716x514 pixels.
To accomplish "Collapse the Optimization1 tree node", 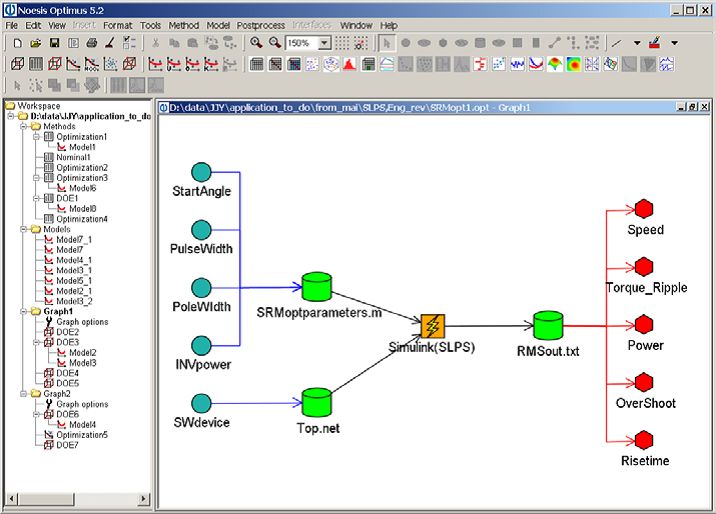I will pos(36,136).
